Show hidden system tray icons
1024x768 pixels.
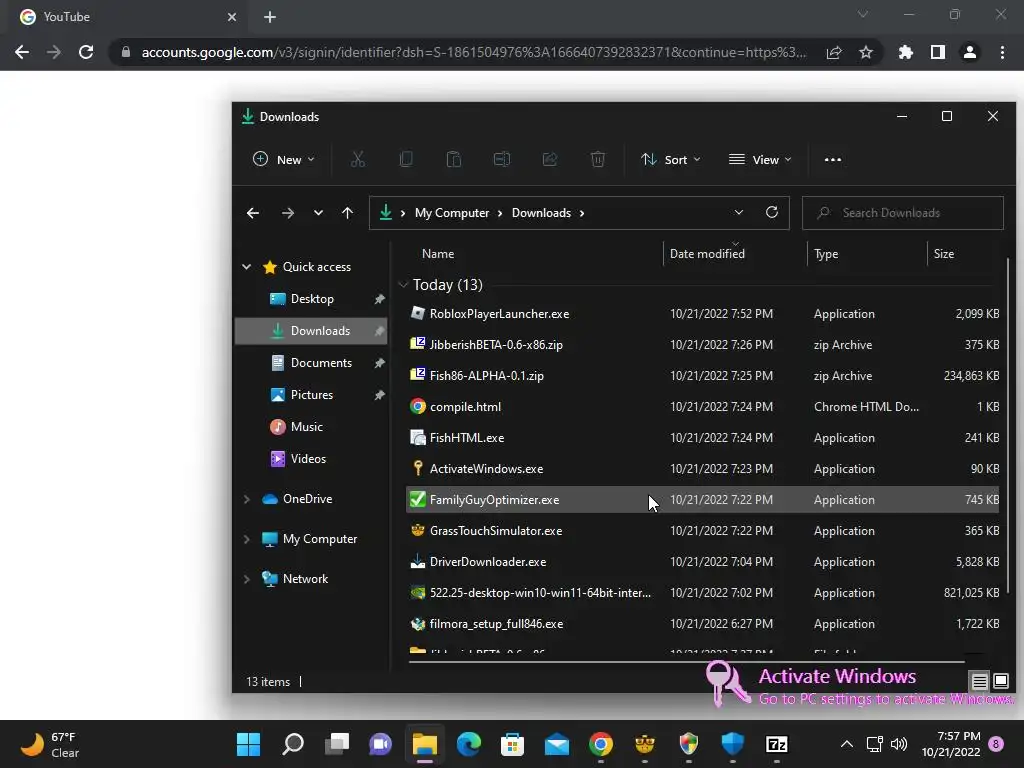[x=846, y=744]
